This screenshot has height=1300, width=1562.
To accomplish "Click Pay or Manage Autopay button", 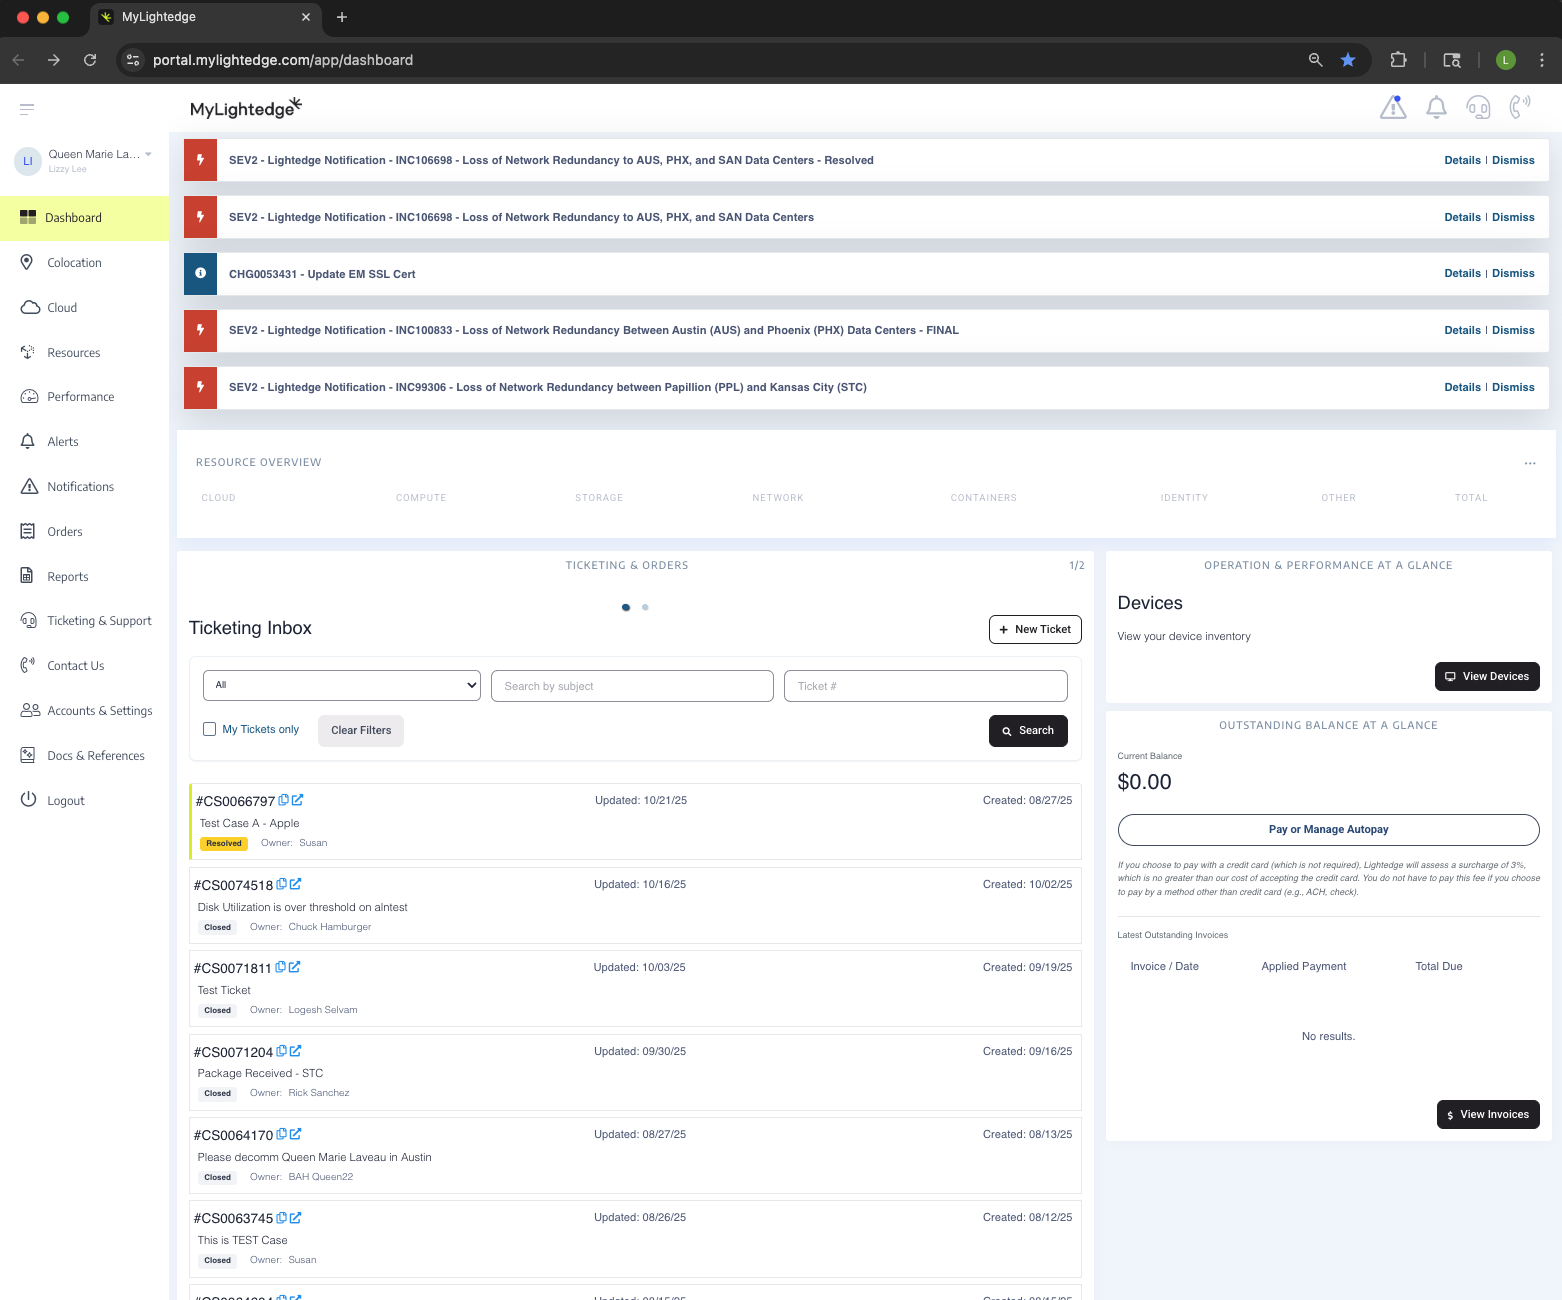I will (x=1328, y=830).
